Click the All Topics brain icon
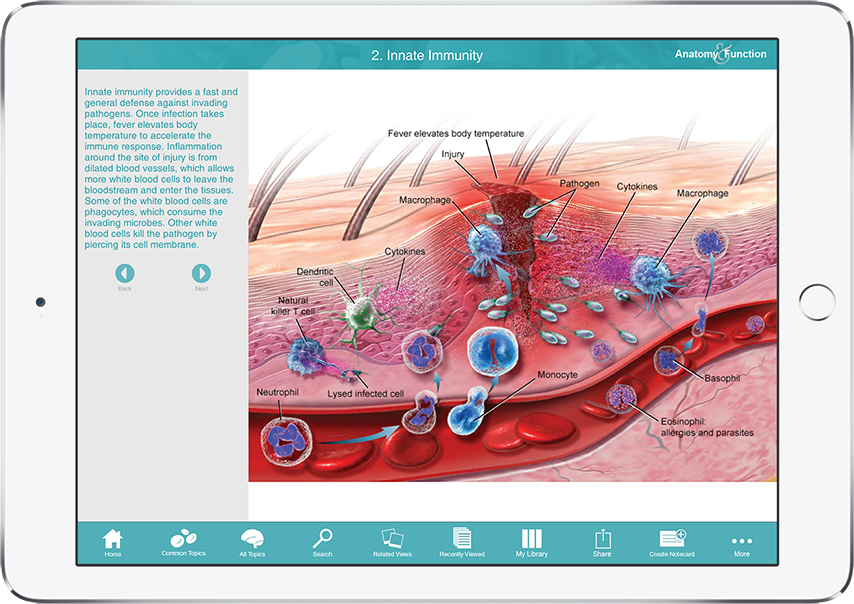Screen dimensions: 854x604 click(252, 540)
